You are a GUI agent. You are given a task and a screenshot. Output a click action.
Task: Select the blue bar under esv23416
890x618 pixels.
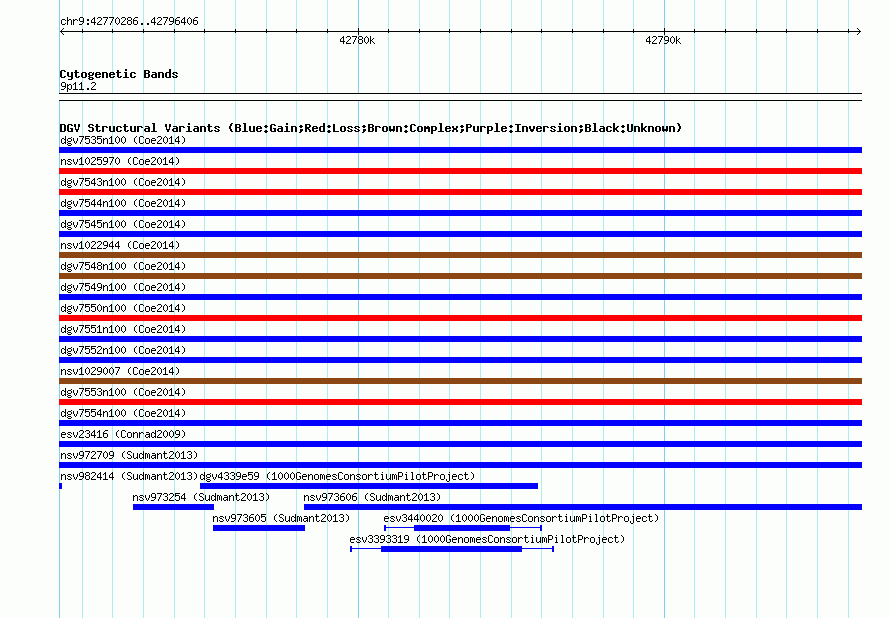(x=460, y=444)
